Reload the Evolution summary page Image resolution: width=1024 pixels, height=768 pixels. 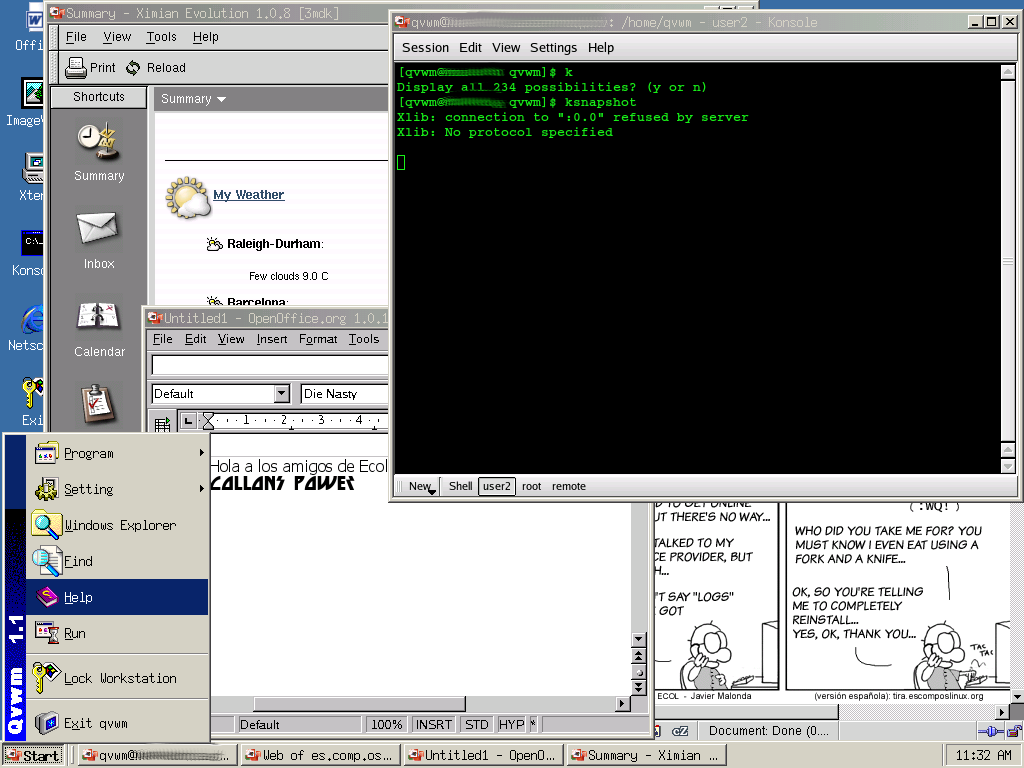click(156, 67)
